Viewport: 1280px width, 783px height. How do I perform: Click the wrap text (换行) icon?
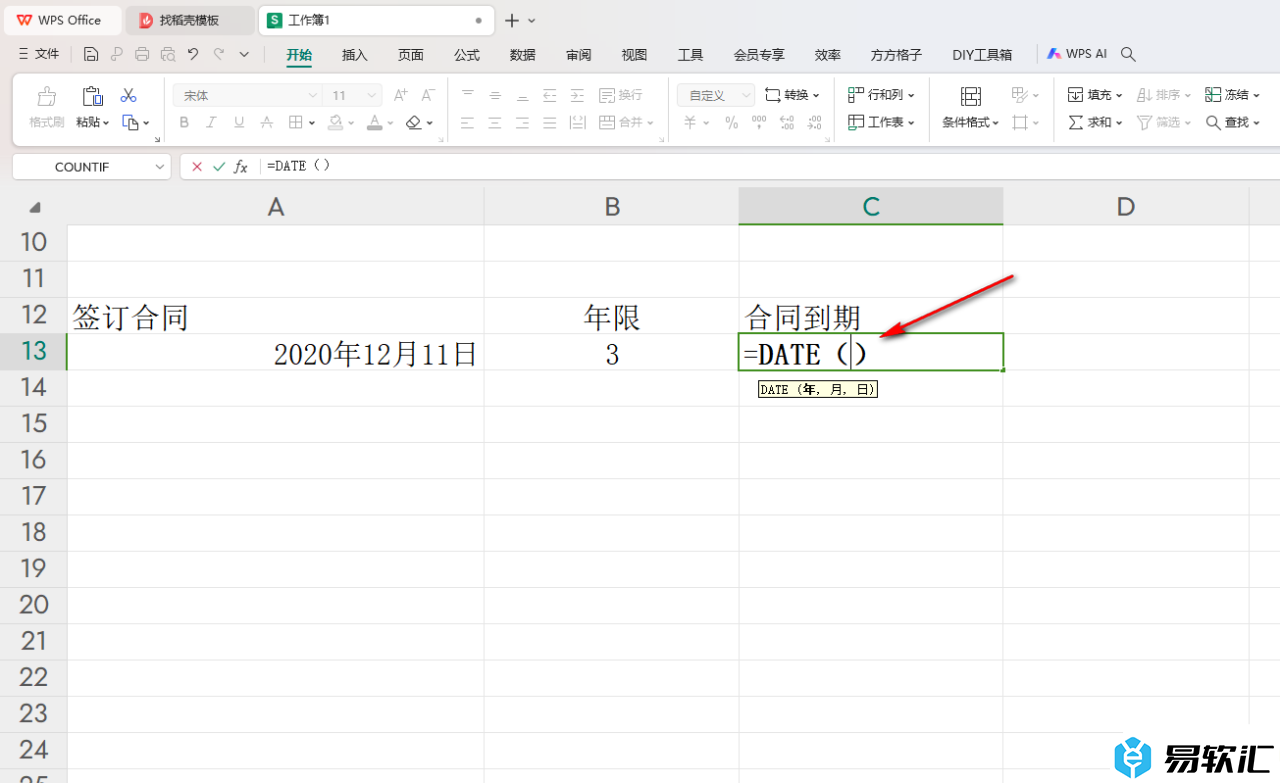(x=621, y=95)
